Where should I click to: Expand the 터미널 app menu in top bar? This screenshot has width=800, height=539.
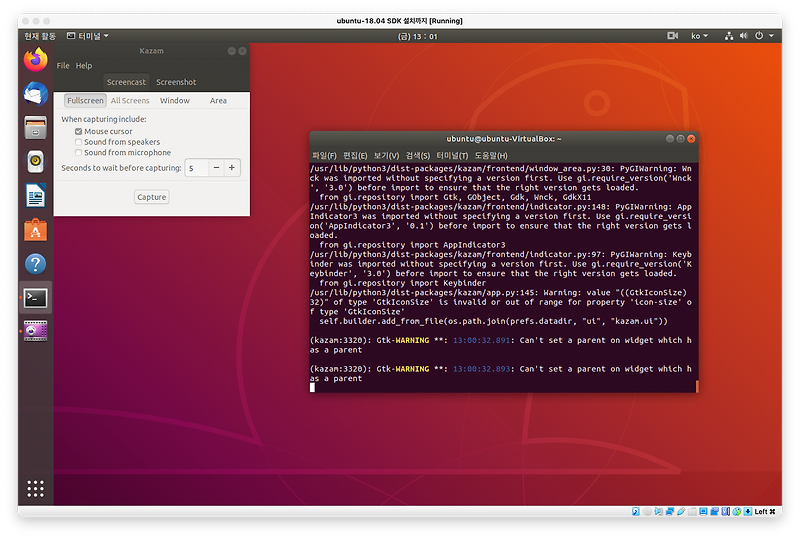[88, 36]
